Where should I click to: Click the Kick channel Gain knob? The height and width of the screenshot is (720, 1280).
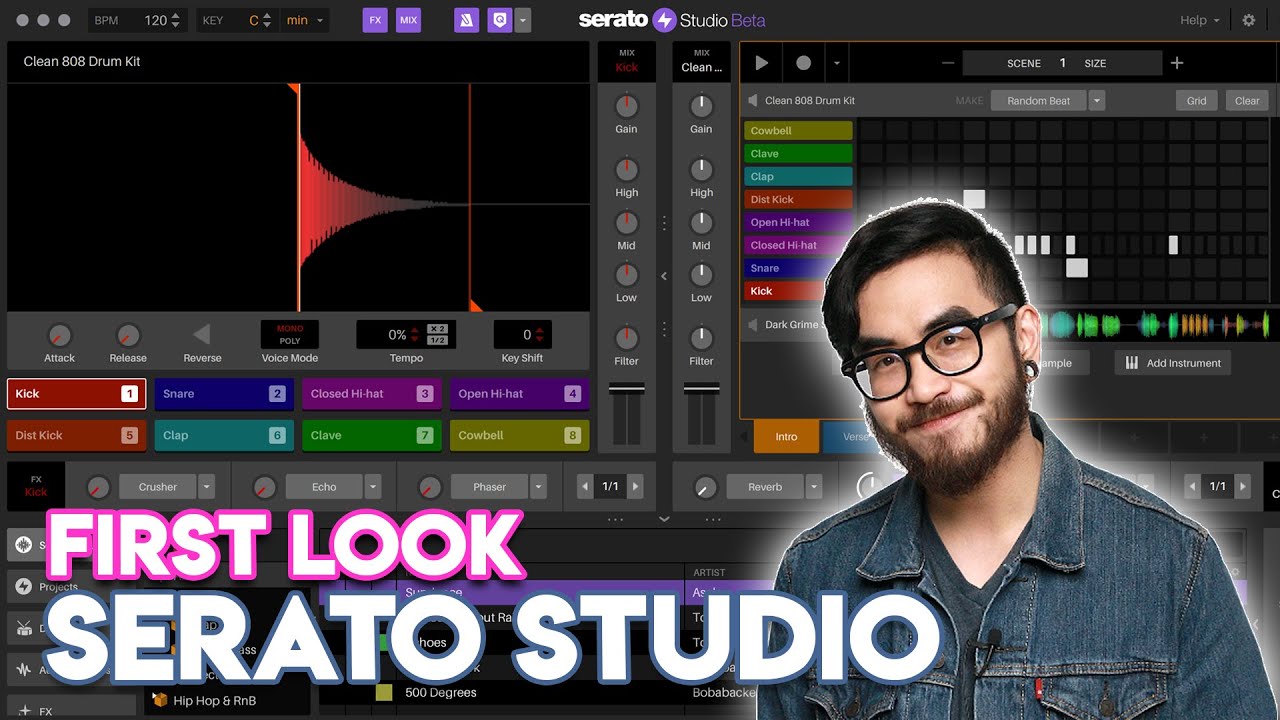tap(626, 105)
